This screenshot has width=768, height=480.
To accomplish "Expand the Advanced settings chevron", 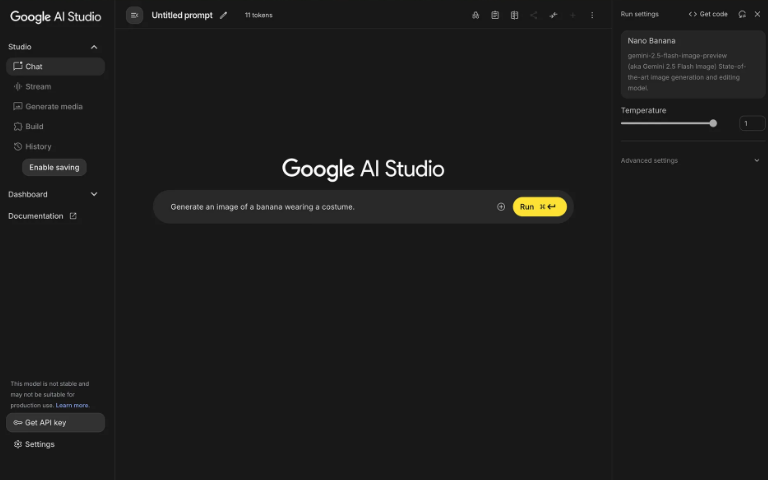I will pyautogui.click(x=757, y=161).
